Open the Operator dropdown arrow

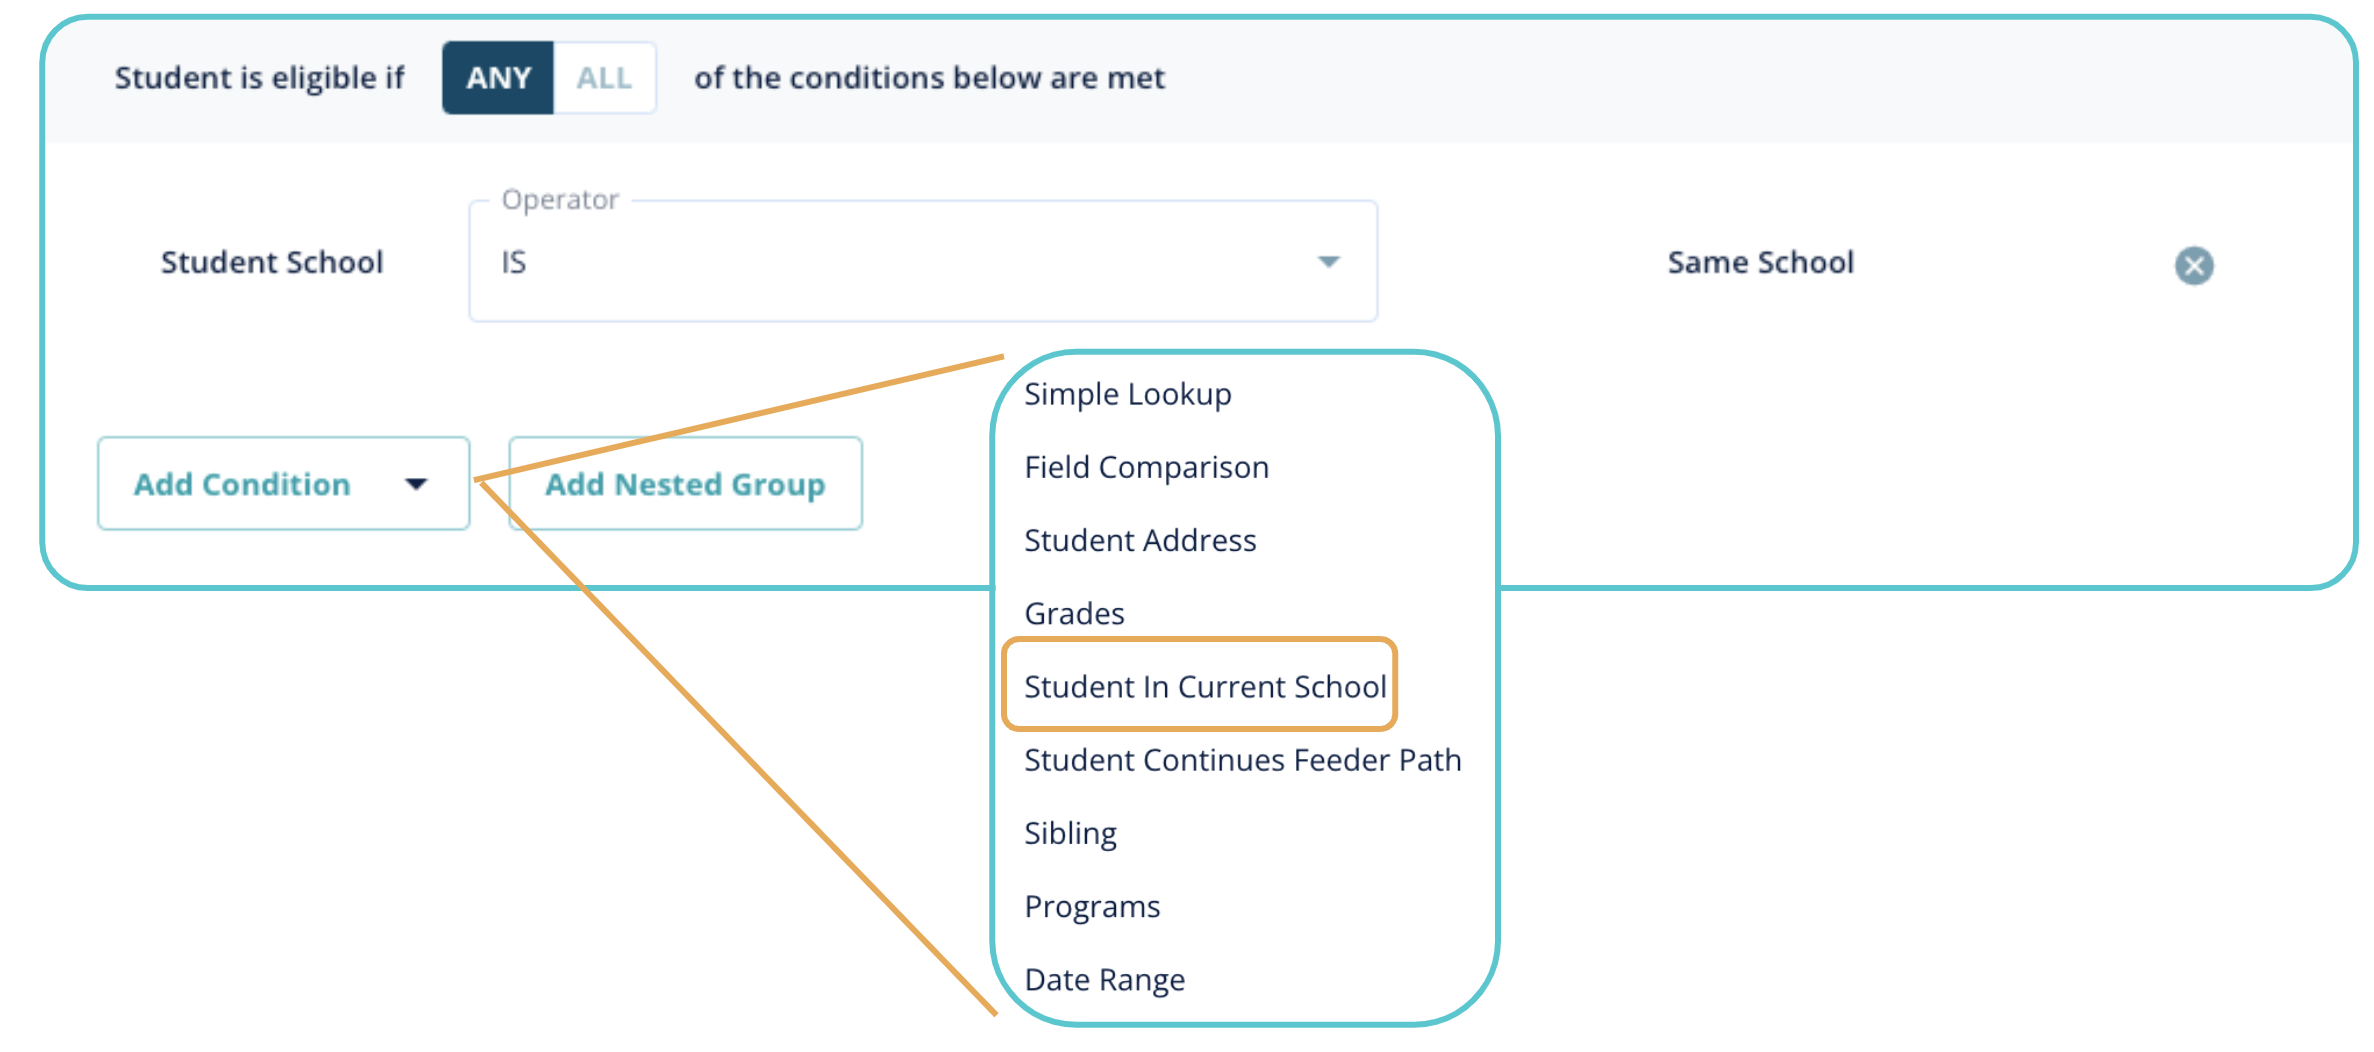pos(1328,262)
